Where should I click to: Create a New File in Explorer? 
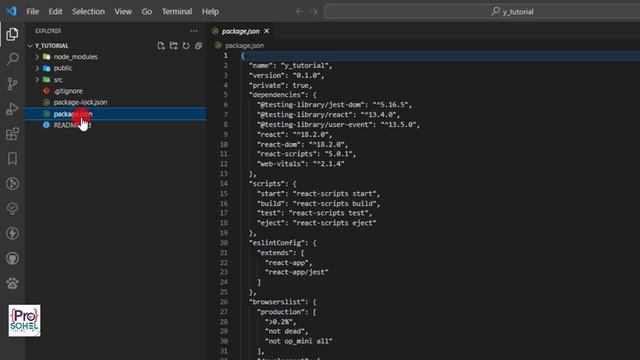161,46
